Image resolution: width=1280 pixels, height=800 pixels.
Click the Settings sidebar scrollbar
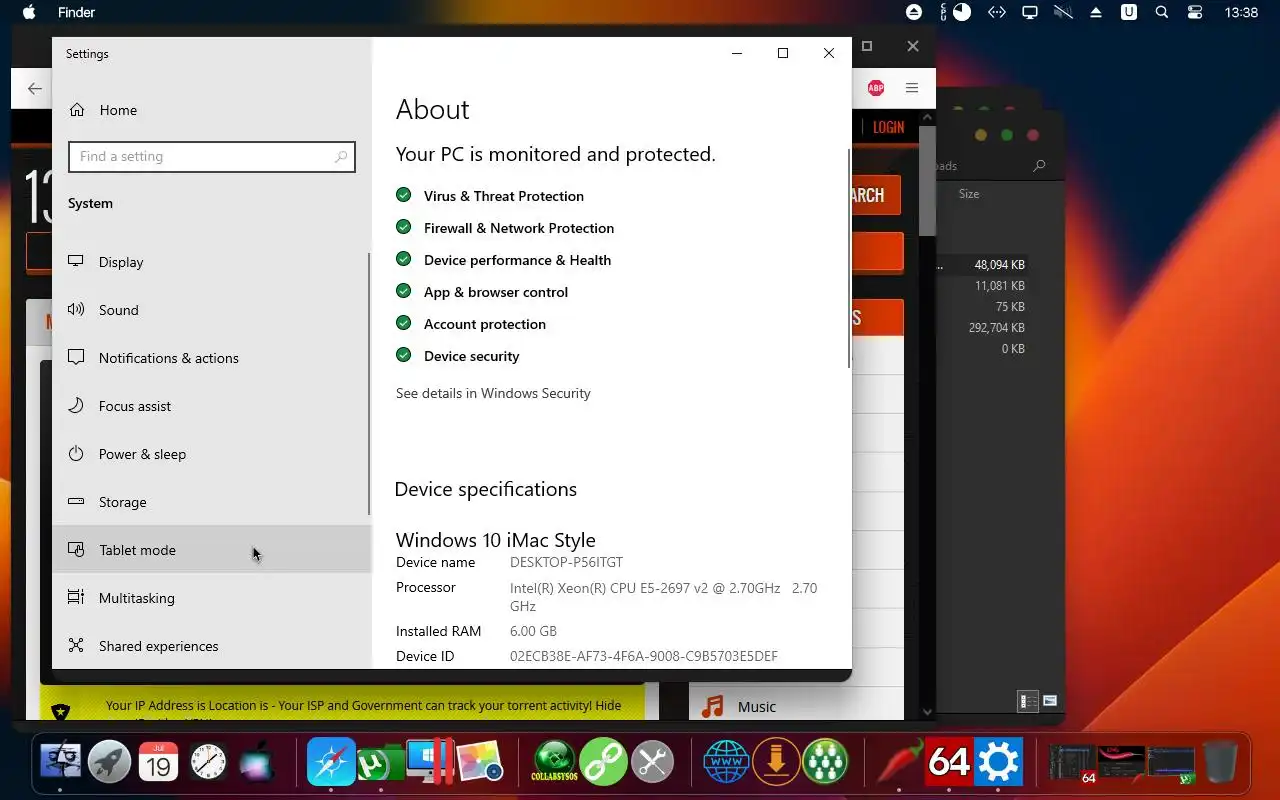369,383
